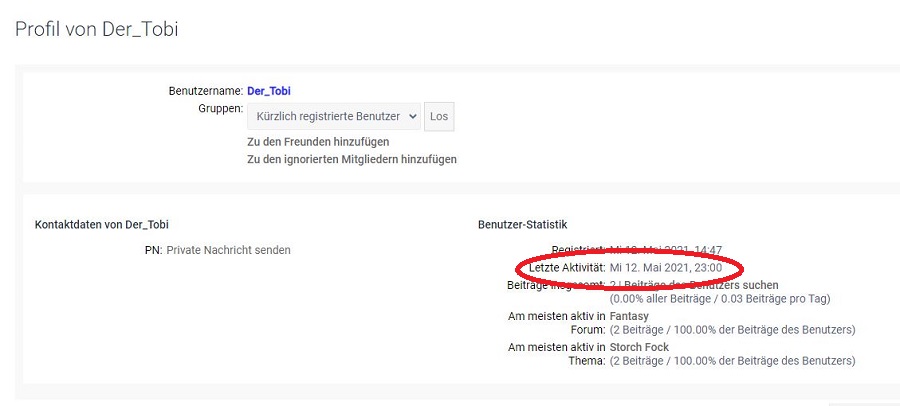Click the blue username link Der_Tobi
The width and height of the screenshot is (900, 406).
[269, 91]
